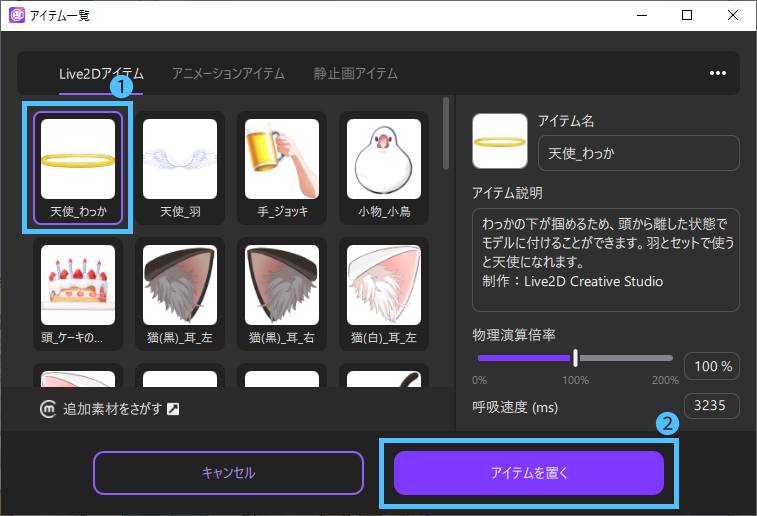Click the アイテム名 text field
757x516 pixels.
pos(638,153)
